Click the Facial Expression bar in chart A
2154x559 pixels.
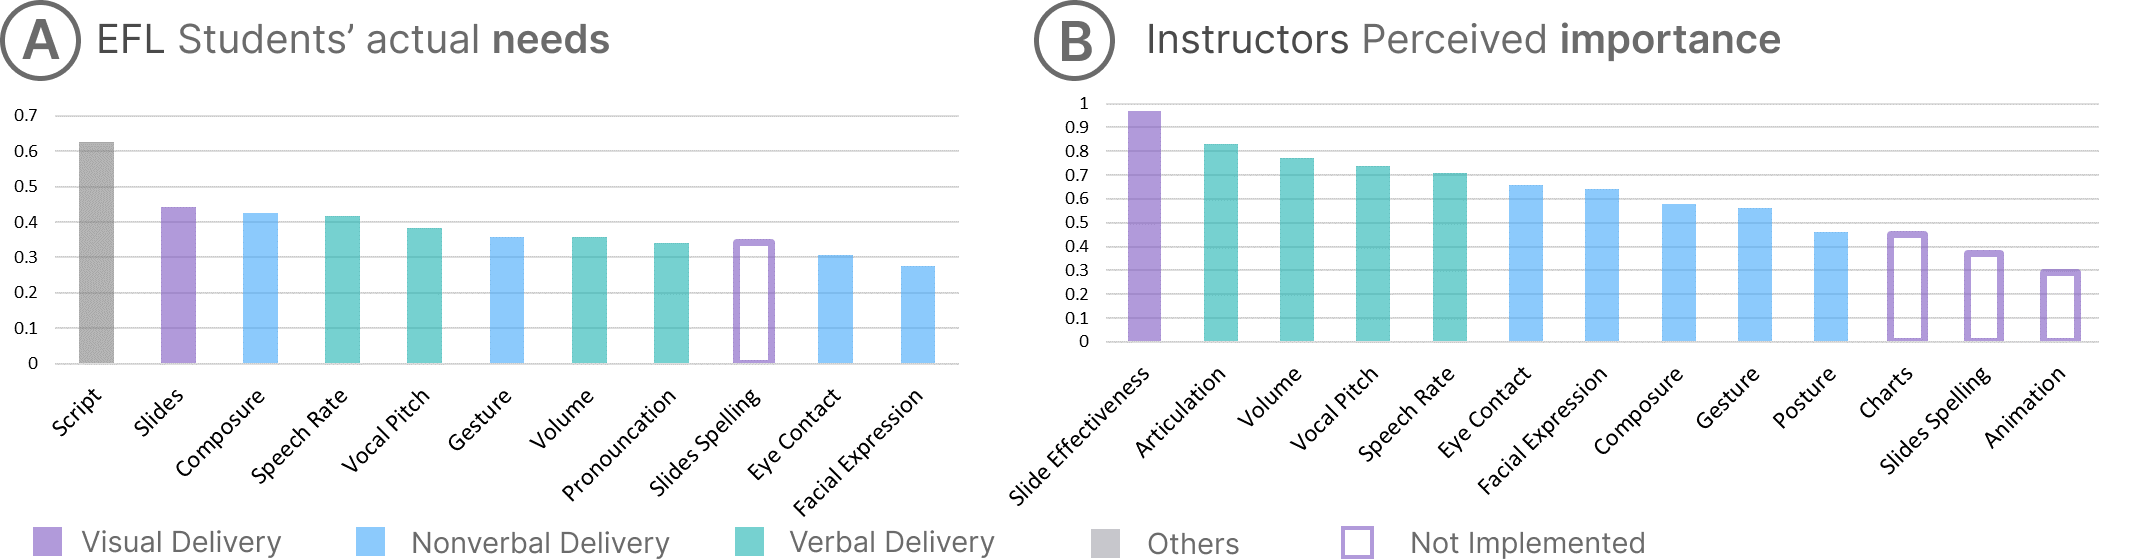(x=918, y=314)
